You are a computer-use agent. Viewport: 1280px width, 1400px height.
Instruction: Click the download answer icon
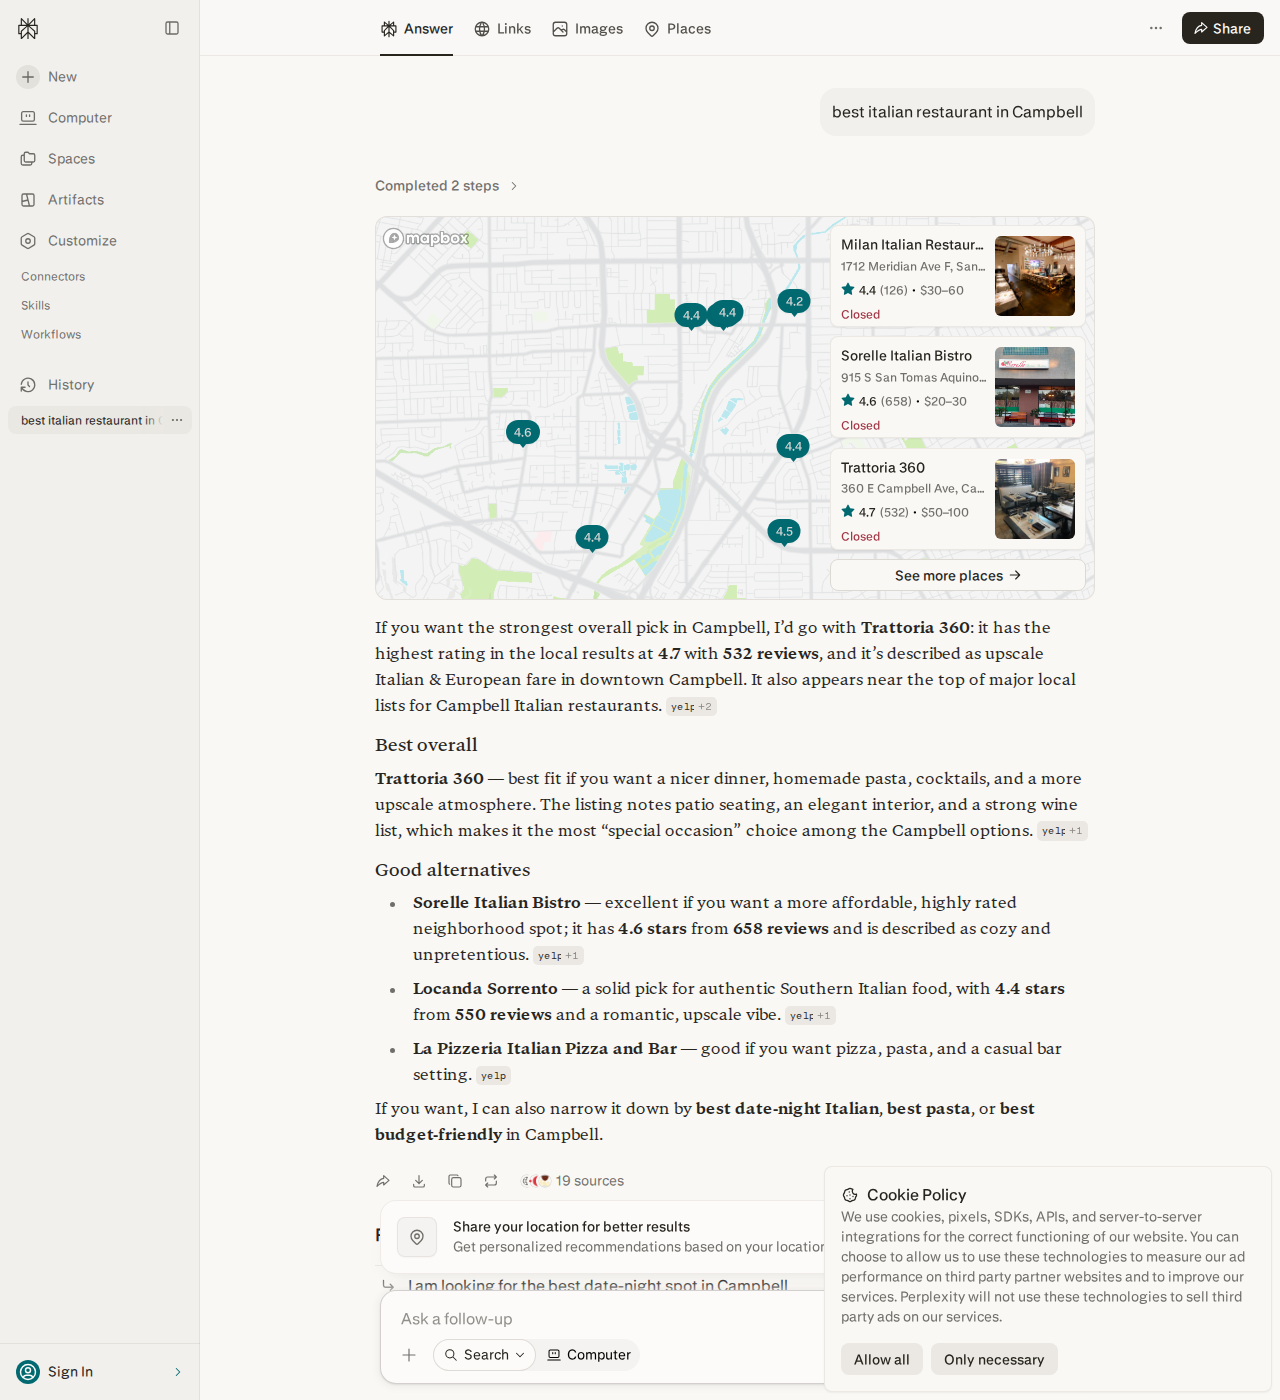click(419, 1181)
